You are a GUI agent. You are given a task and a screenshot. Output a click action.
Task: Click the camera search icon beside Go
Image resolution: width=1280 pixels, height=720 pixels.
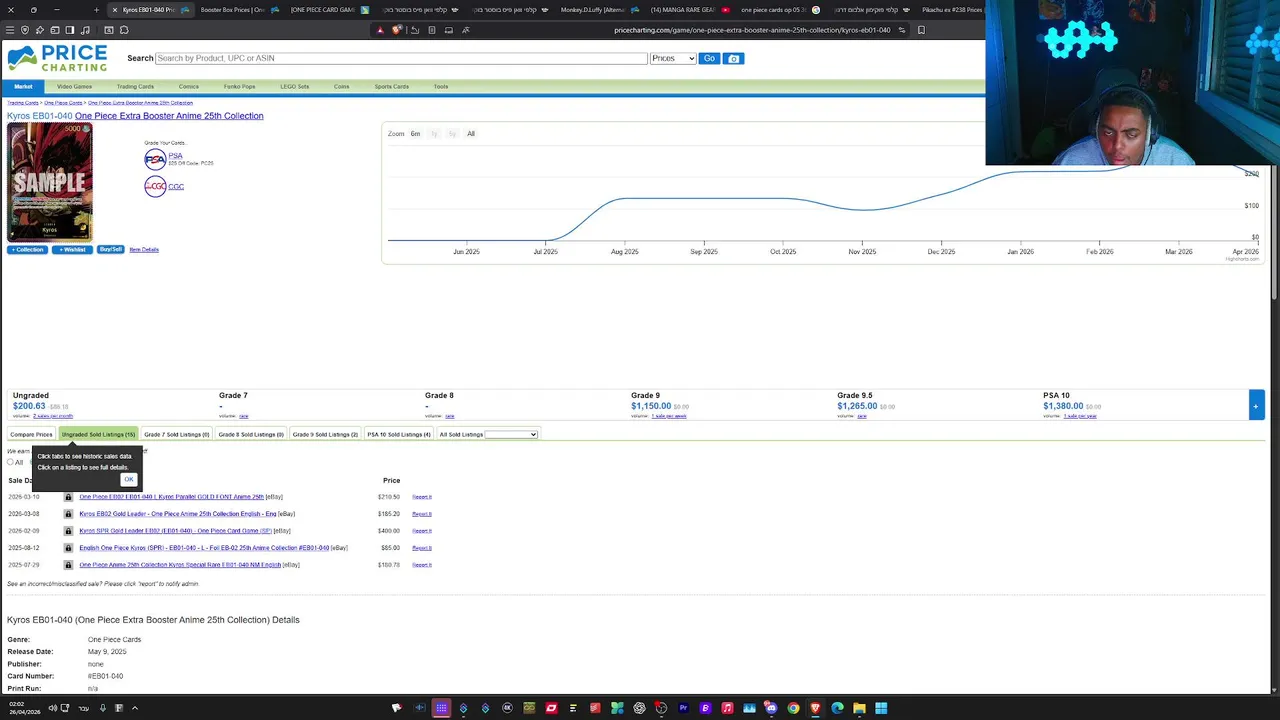(x=733, y=58)
